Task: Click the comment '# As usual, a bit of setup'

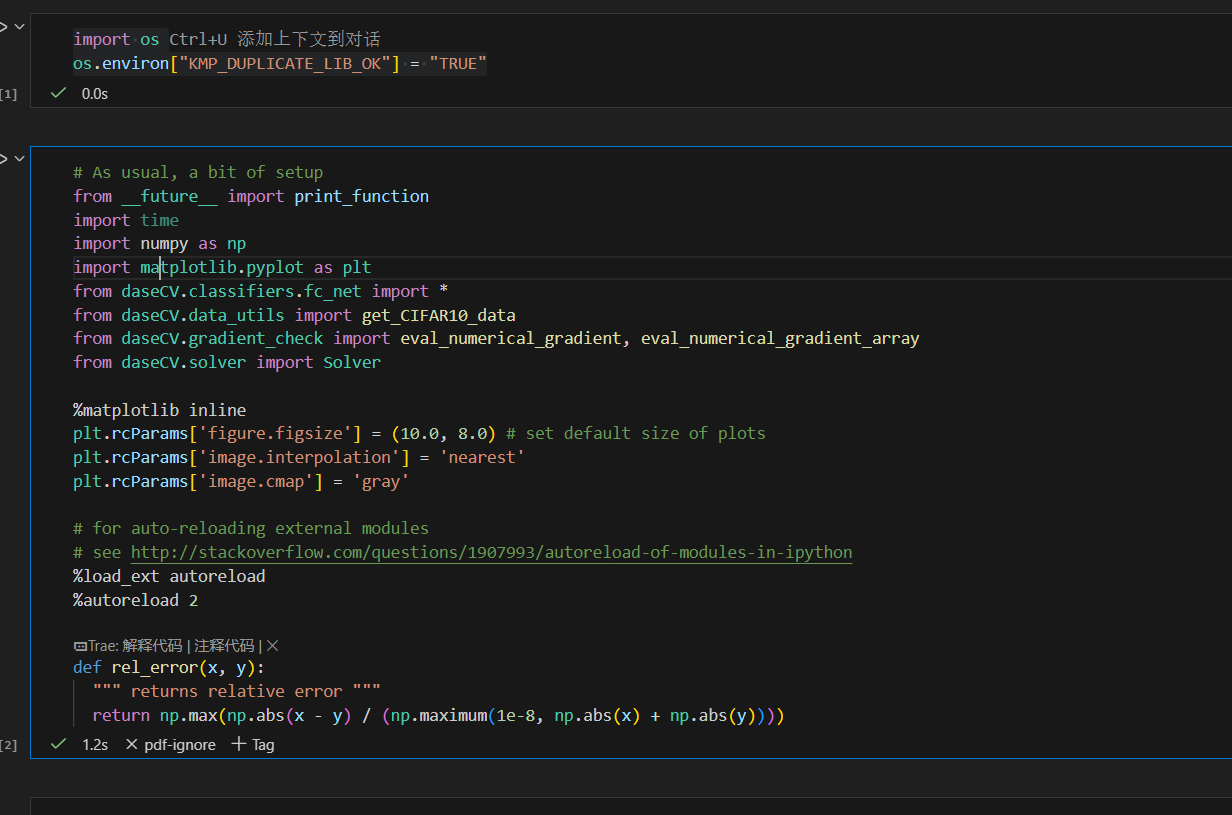Action: (x=198, y=172)
